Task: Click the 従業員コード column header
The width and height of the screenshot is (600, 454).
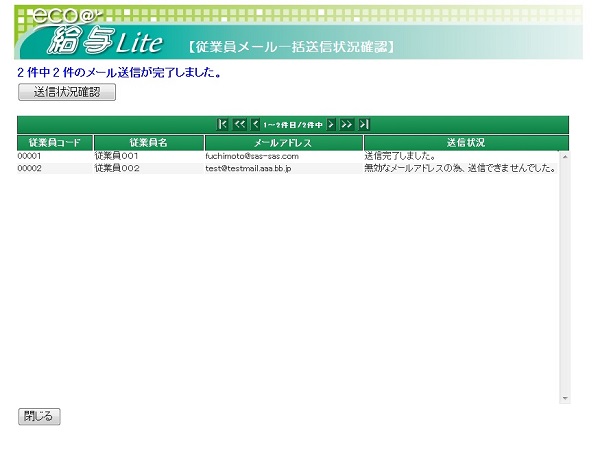Action: (55, 143)
